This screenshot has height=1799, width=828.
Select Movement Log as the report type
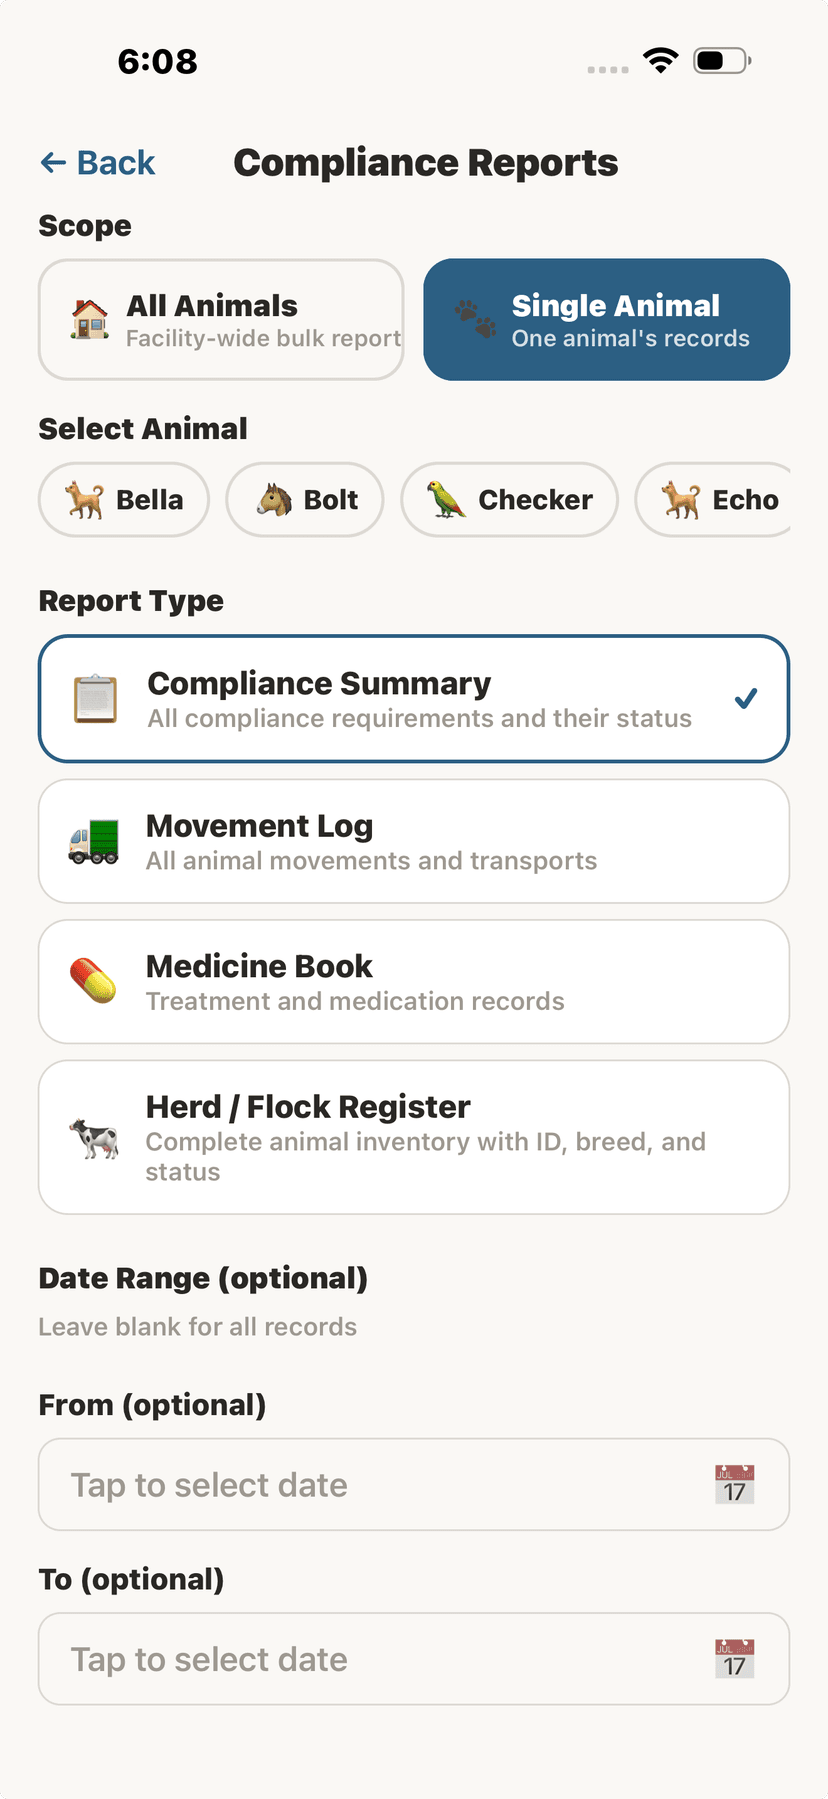[414, 840]
